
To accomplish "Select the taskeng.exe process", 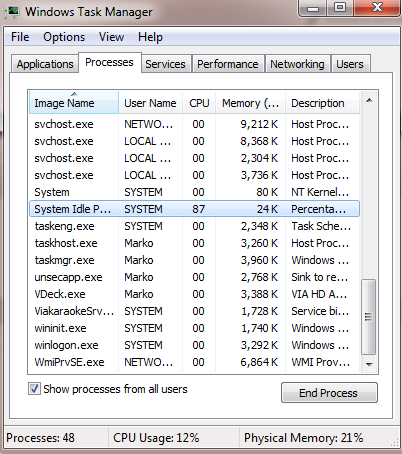I will (194, 226).
